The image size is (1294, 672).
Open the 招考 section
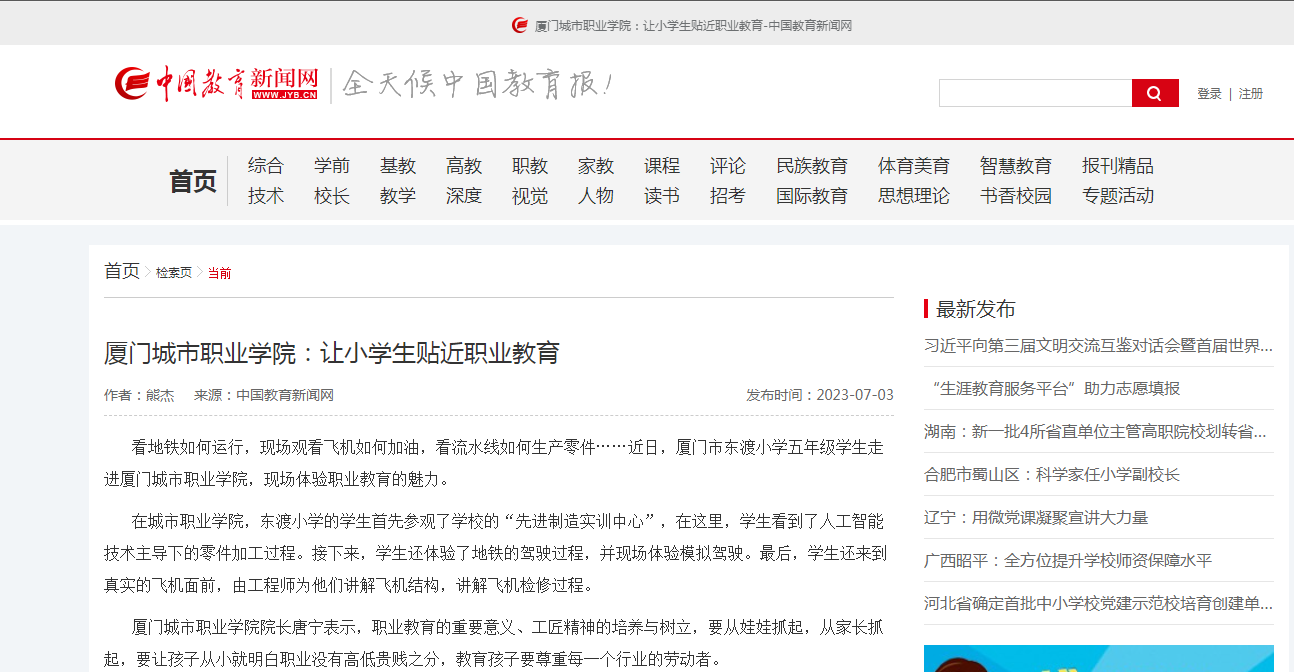[x=728, y=196]
